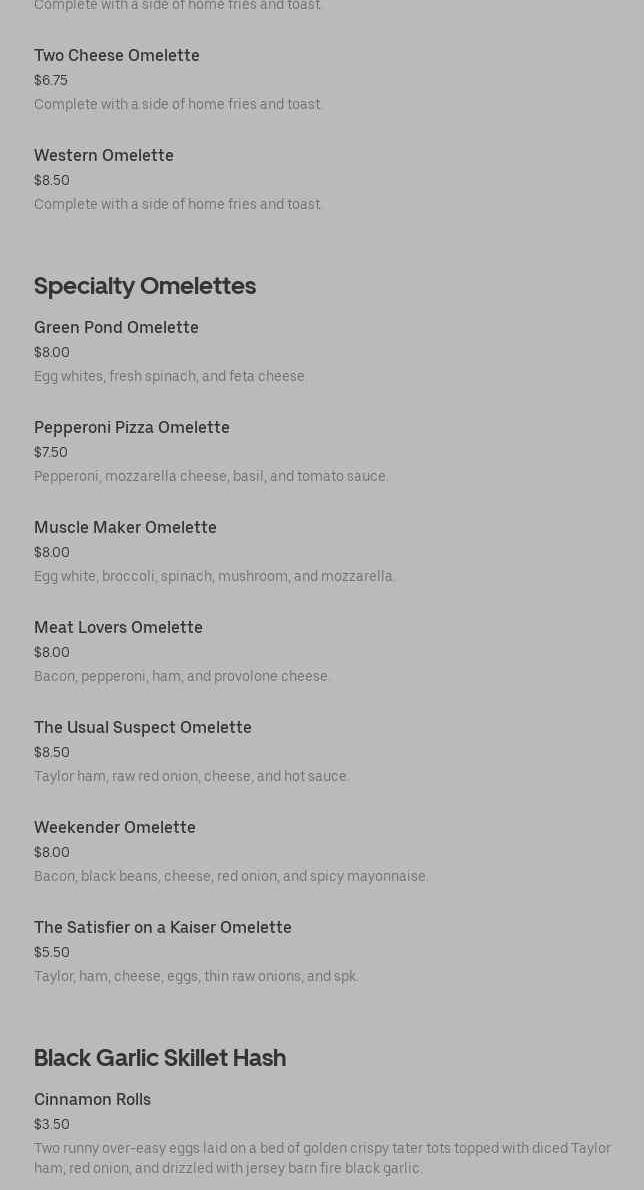Open the Meat Lovers Omelette item
644x1190 pixels.
(x=118, y=628)
